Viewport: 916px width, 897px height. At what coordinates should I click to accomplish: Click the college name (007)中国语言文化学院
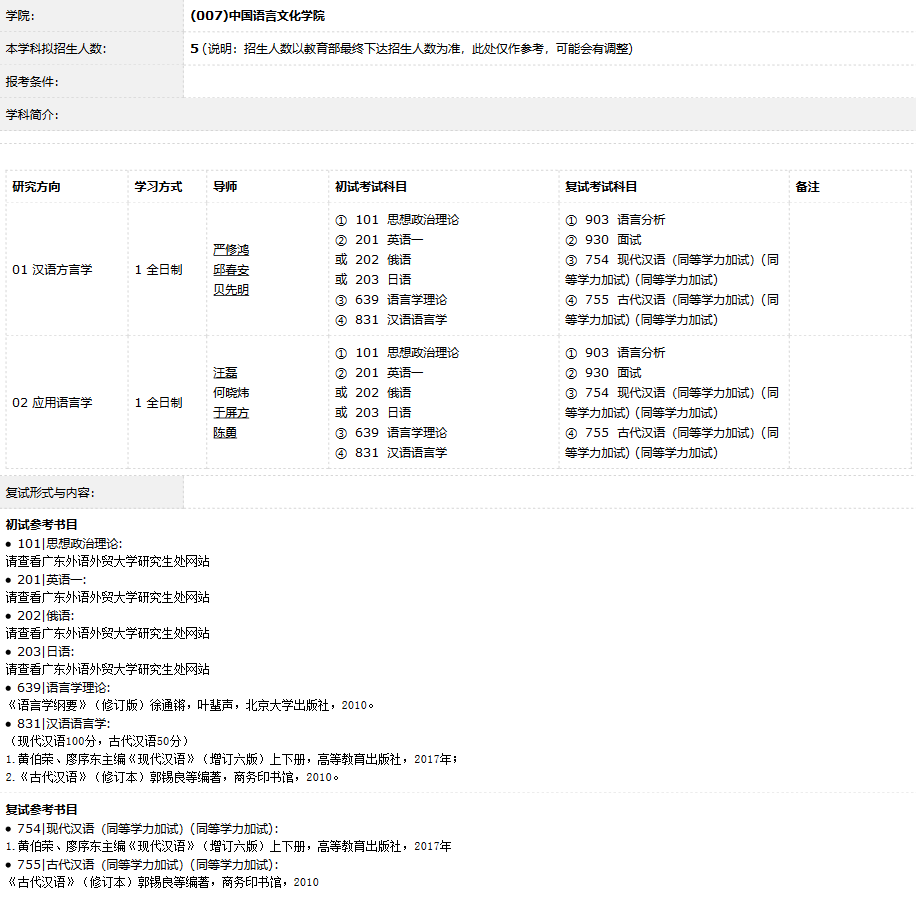pyautogui.click(x=257, y=16)
